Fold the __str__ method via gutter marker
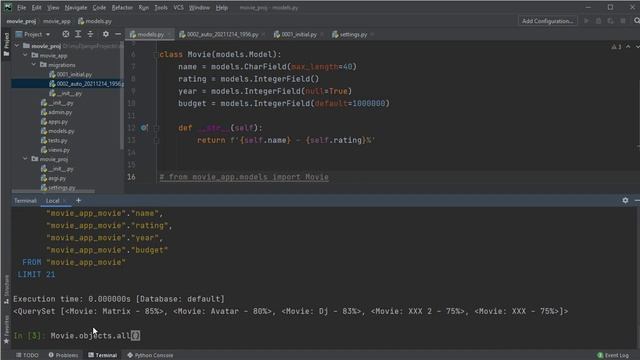Viewport: 640px width, 360px height. pyautogui.click(x=156, y=128)
